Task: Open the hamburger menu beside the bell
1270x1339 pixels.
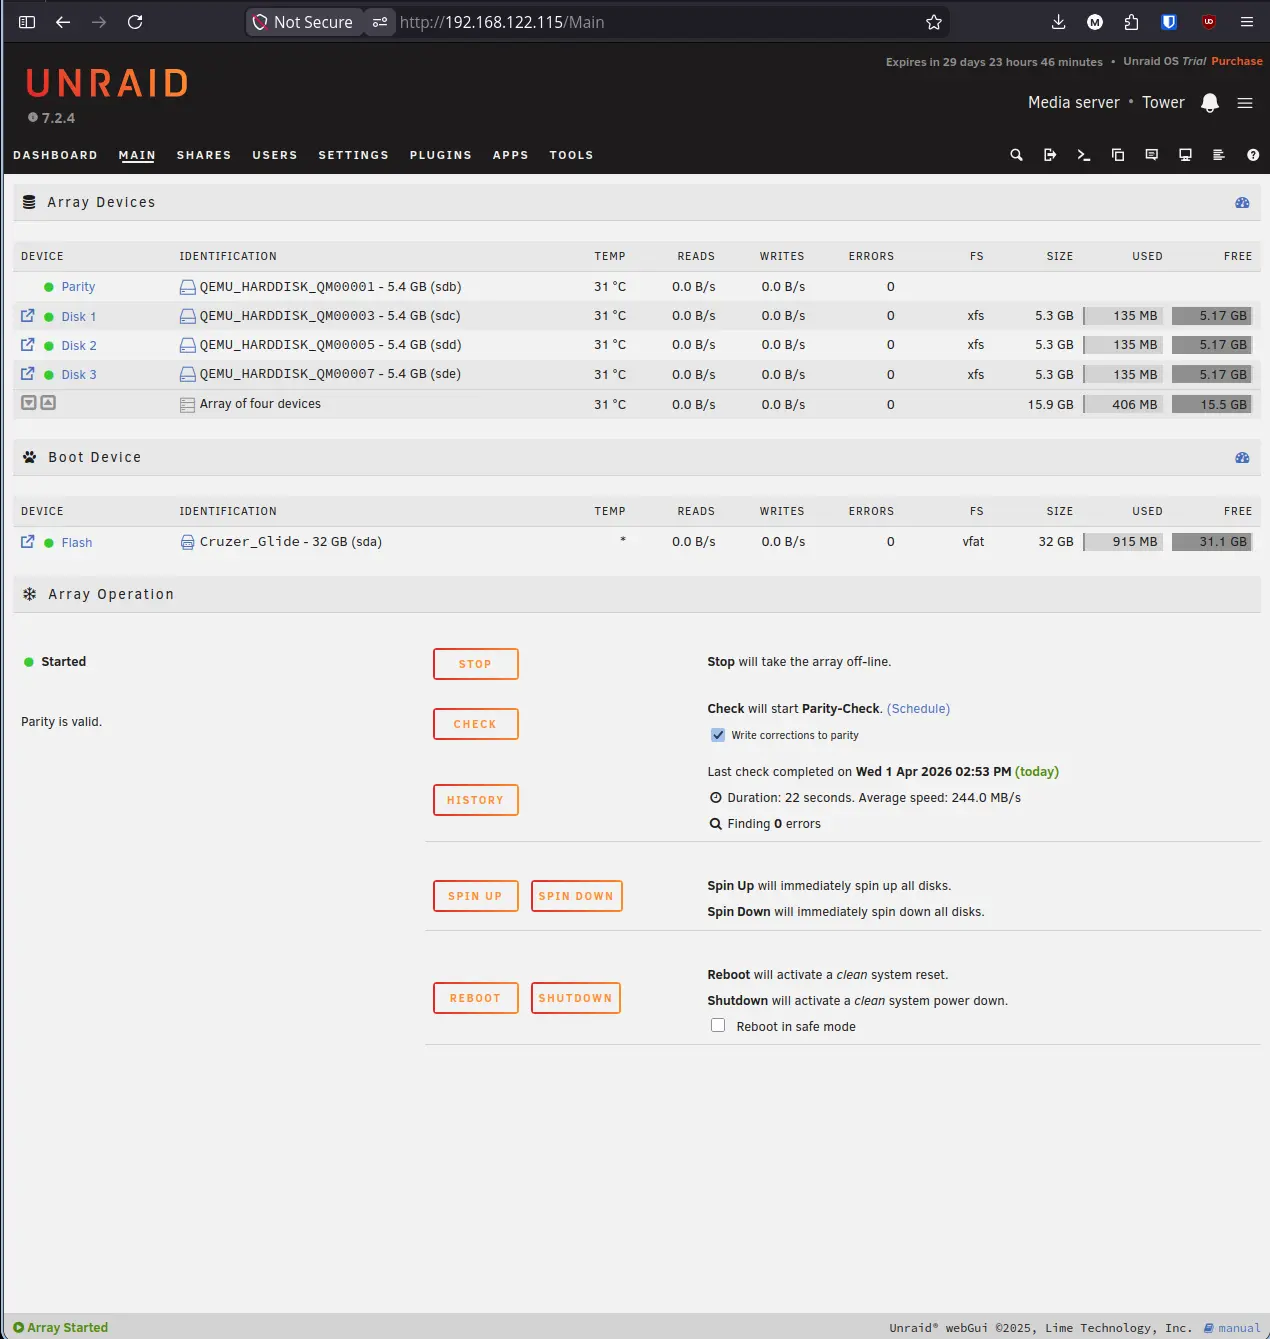Action: (x=1245, y=103)
